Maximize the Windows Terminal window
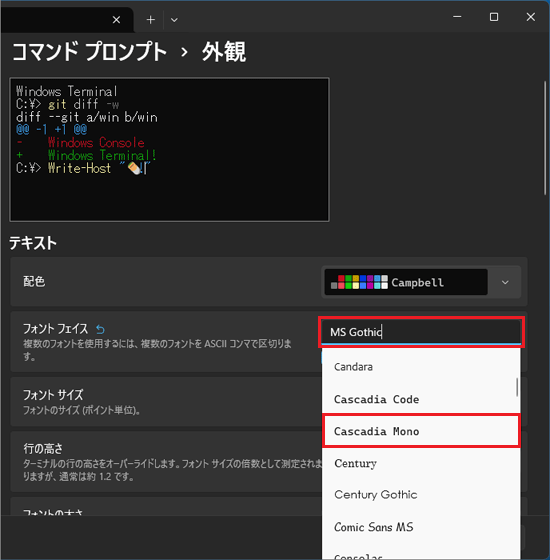This screenshot has height=560, width=550. (494, 17)
